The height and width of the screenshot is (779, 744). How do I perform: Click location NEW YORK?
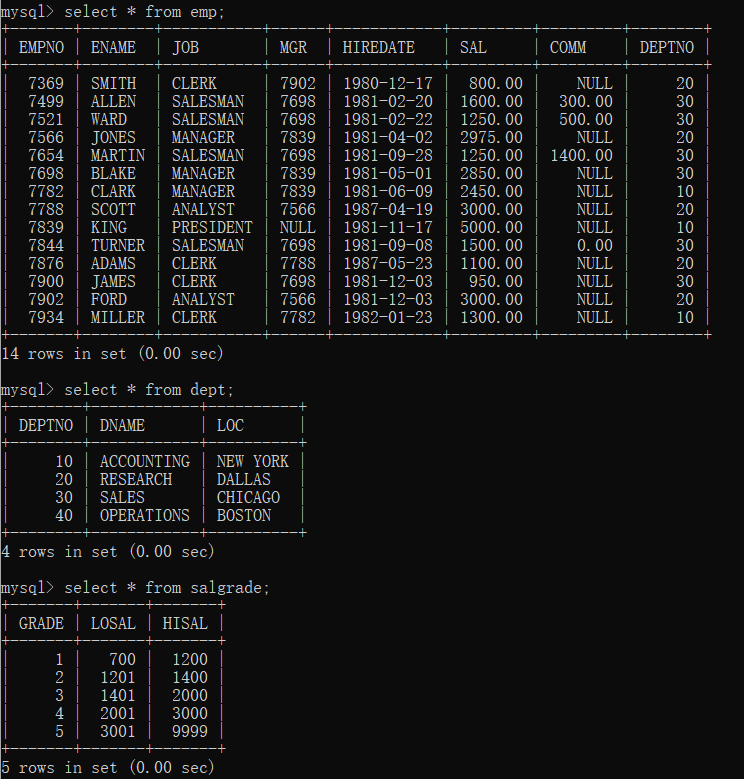pos(252,461)
